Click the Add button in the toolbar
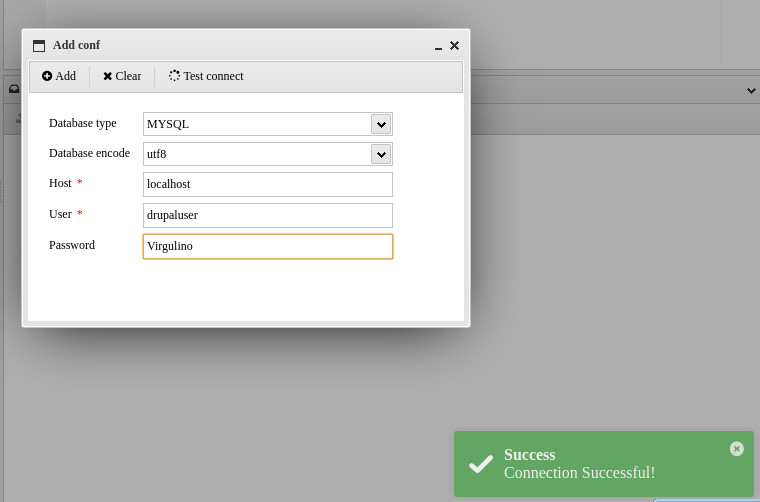 click(x=59, y=76)
